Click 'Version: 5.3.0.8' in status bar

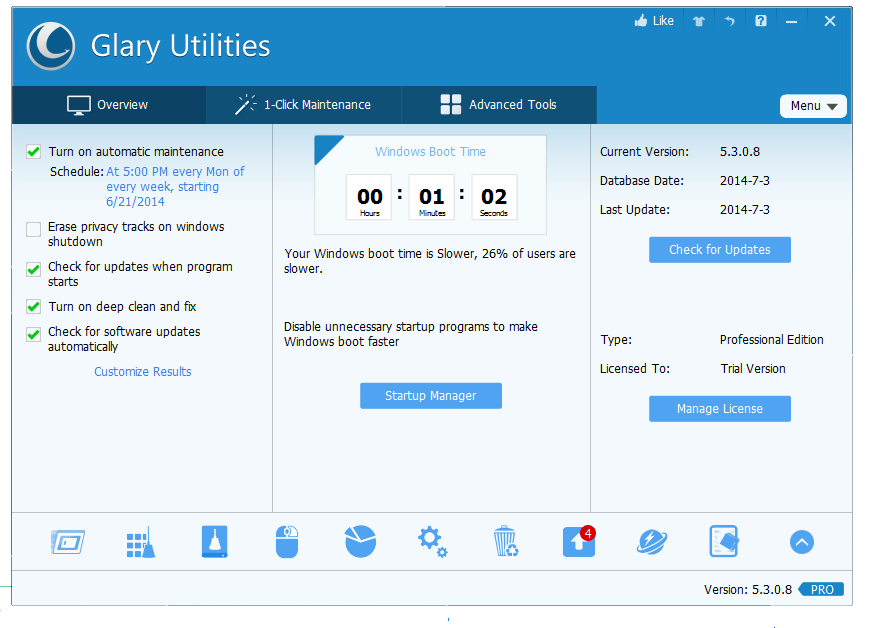(748, 589)
